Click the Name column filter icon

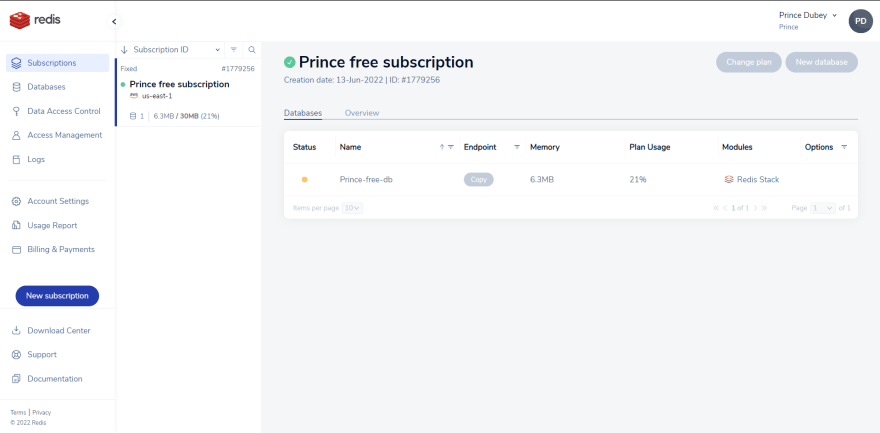451,147
